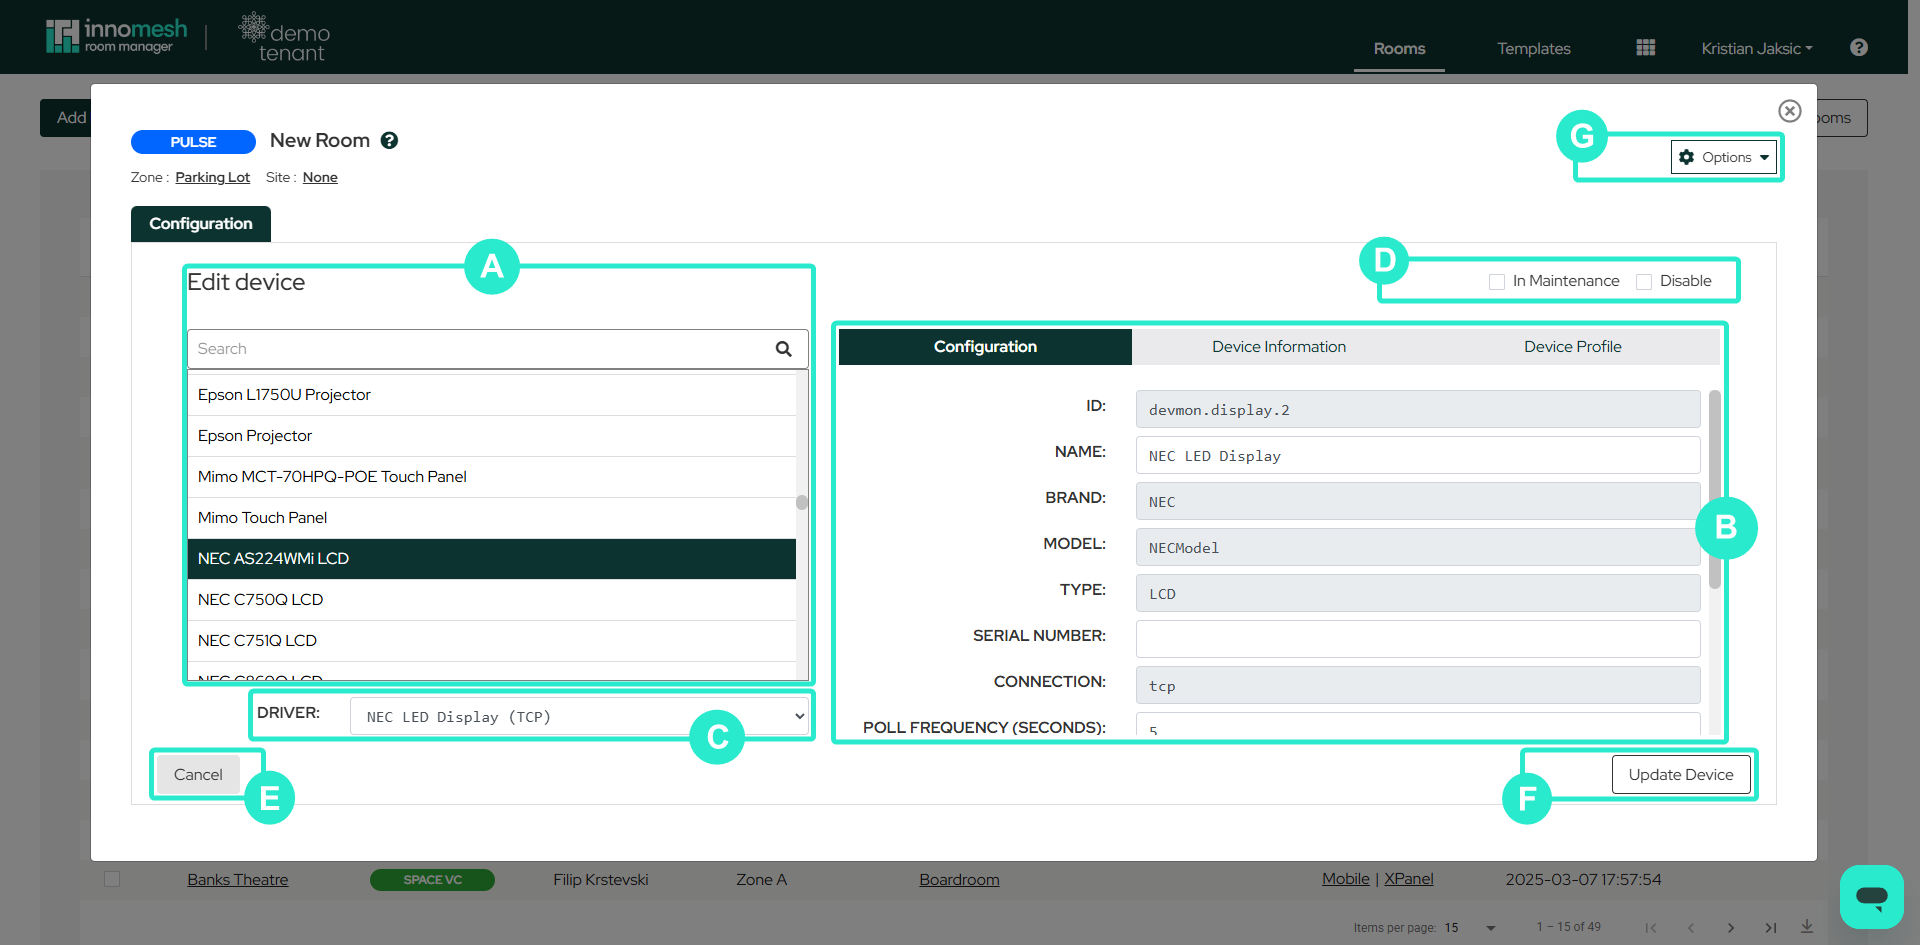Select the Banks Theatre row checkbox
1920x945 pixels.
(112, 879)
